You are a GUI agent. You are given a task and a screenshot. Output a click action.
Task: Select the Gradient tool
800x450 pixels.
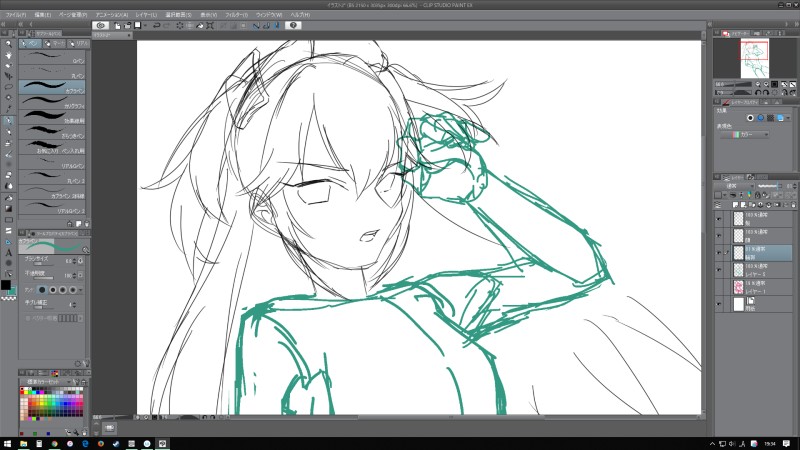pos(8,209)
